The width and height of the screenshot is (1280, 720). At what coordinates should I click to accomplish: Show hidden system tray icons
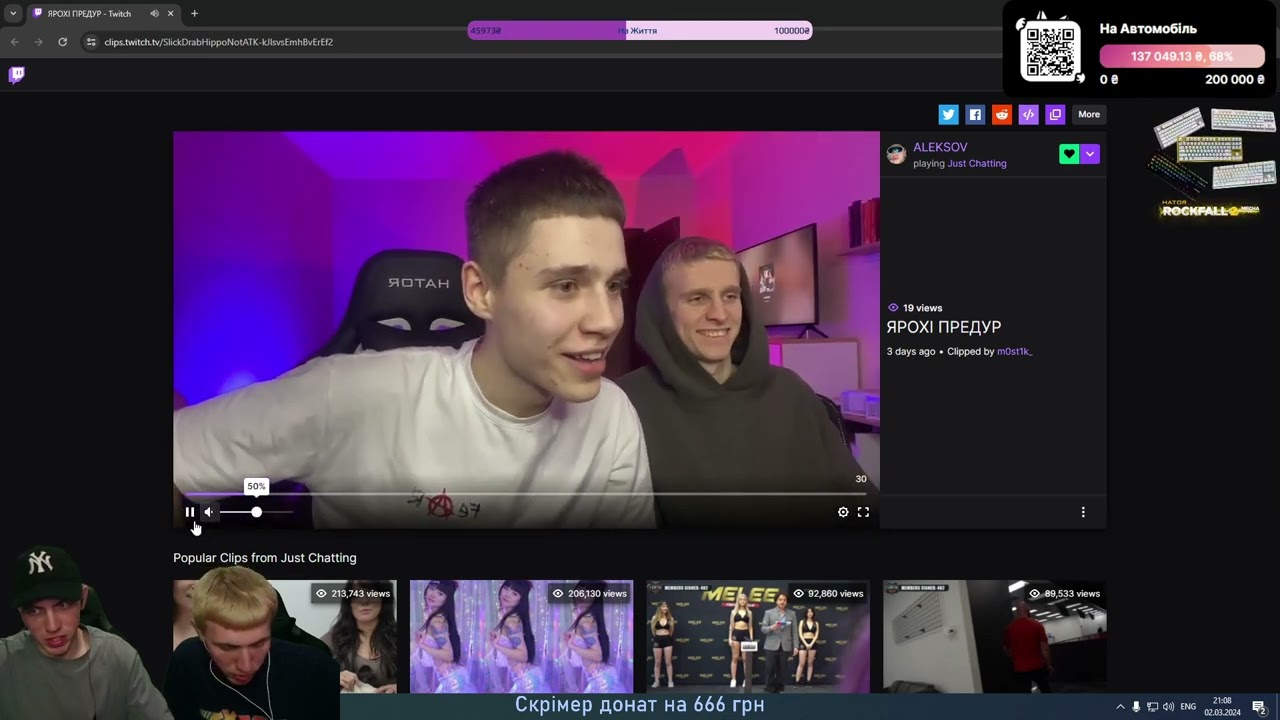1120,707
